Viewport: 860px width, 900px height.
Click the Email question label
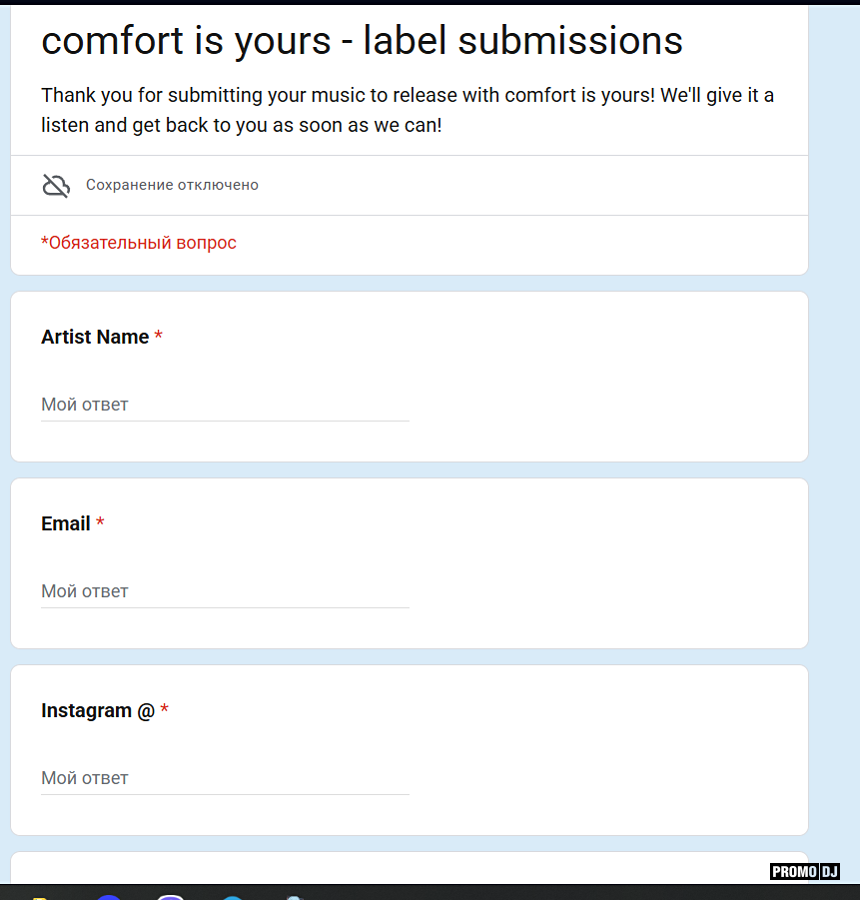pos(66,524)
